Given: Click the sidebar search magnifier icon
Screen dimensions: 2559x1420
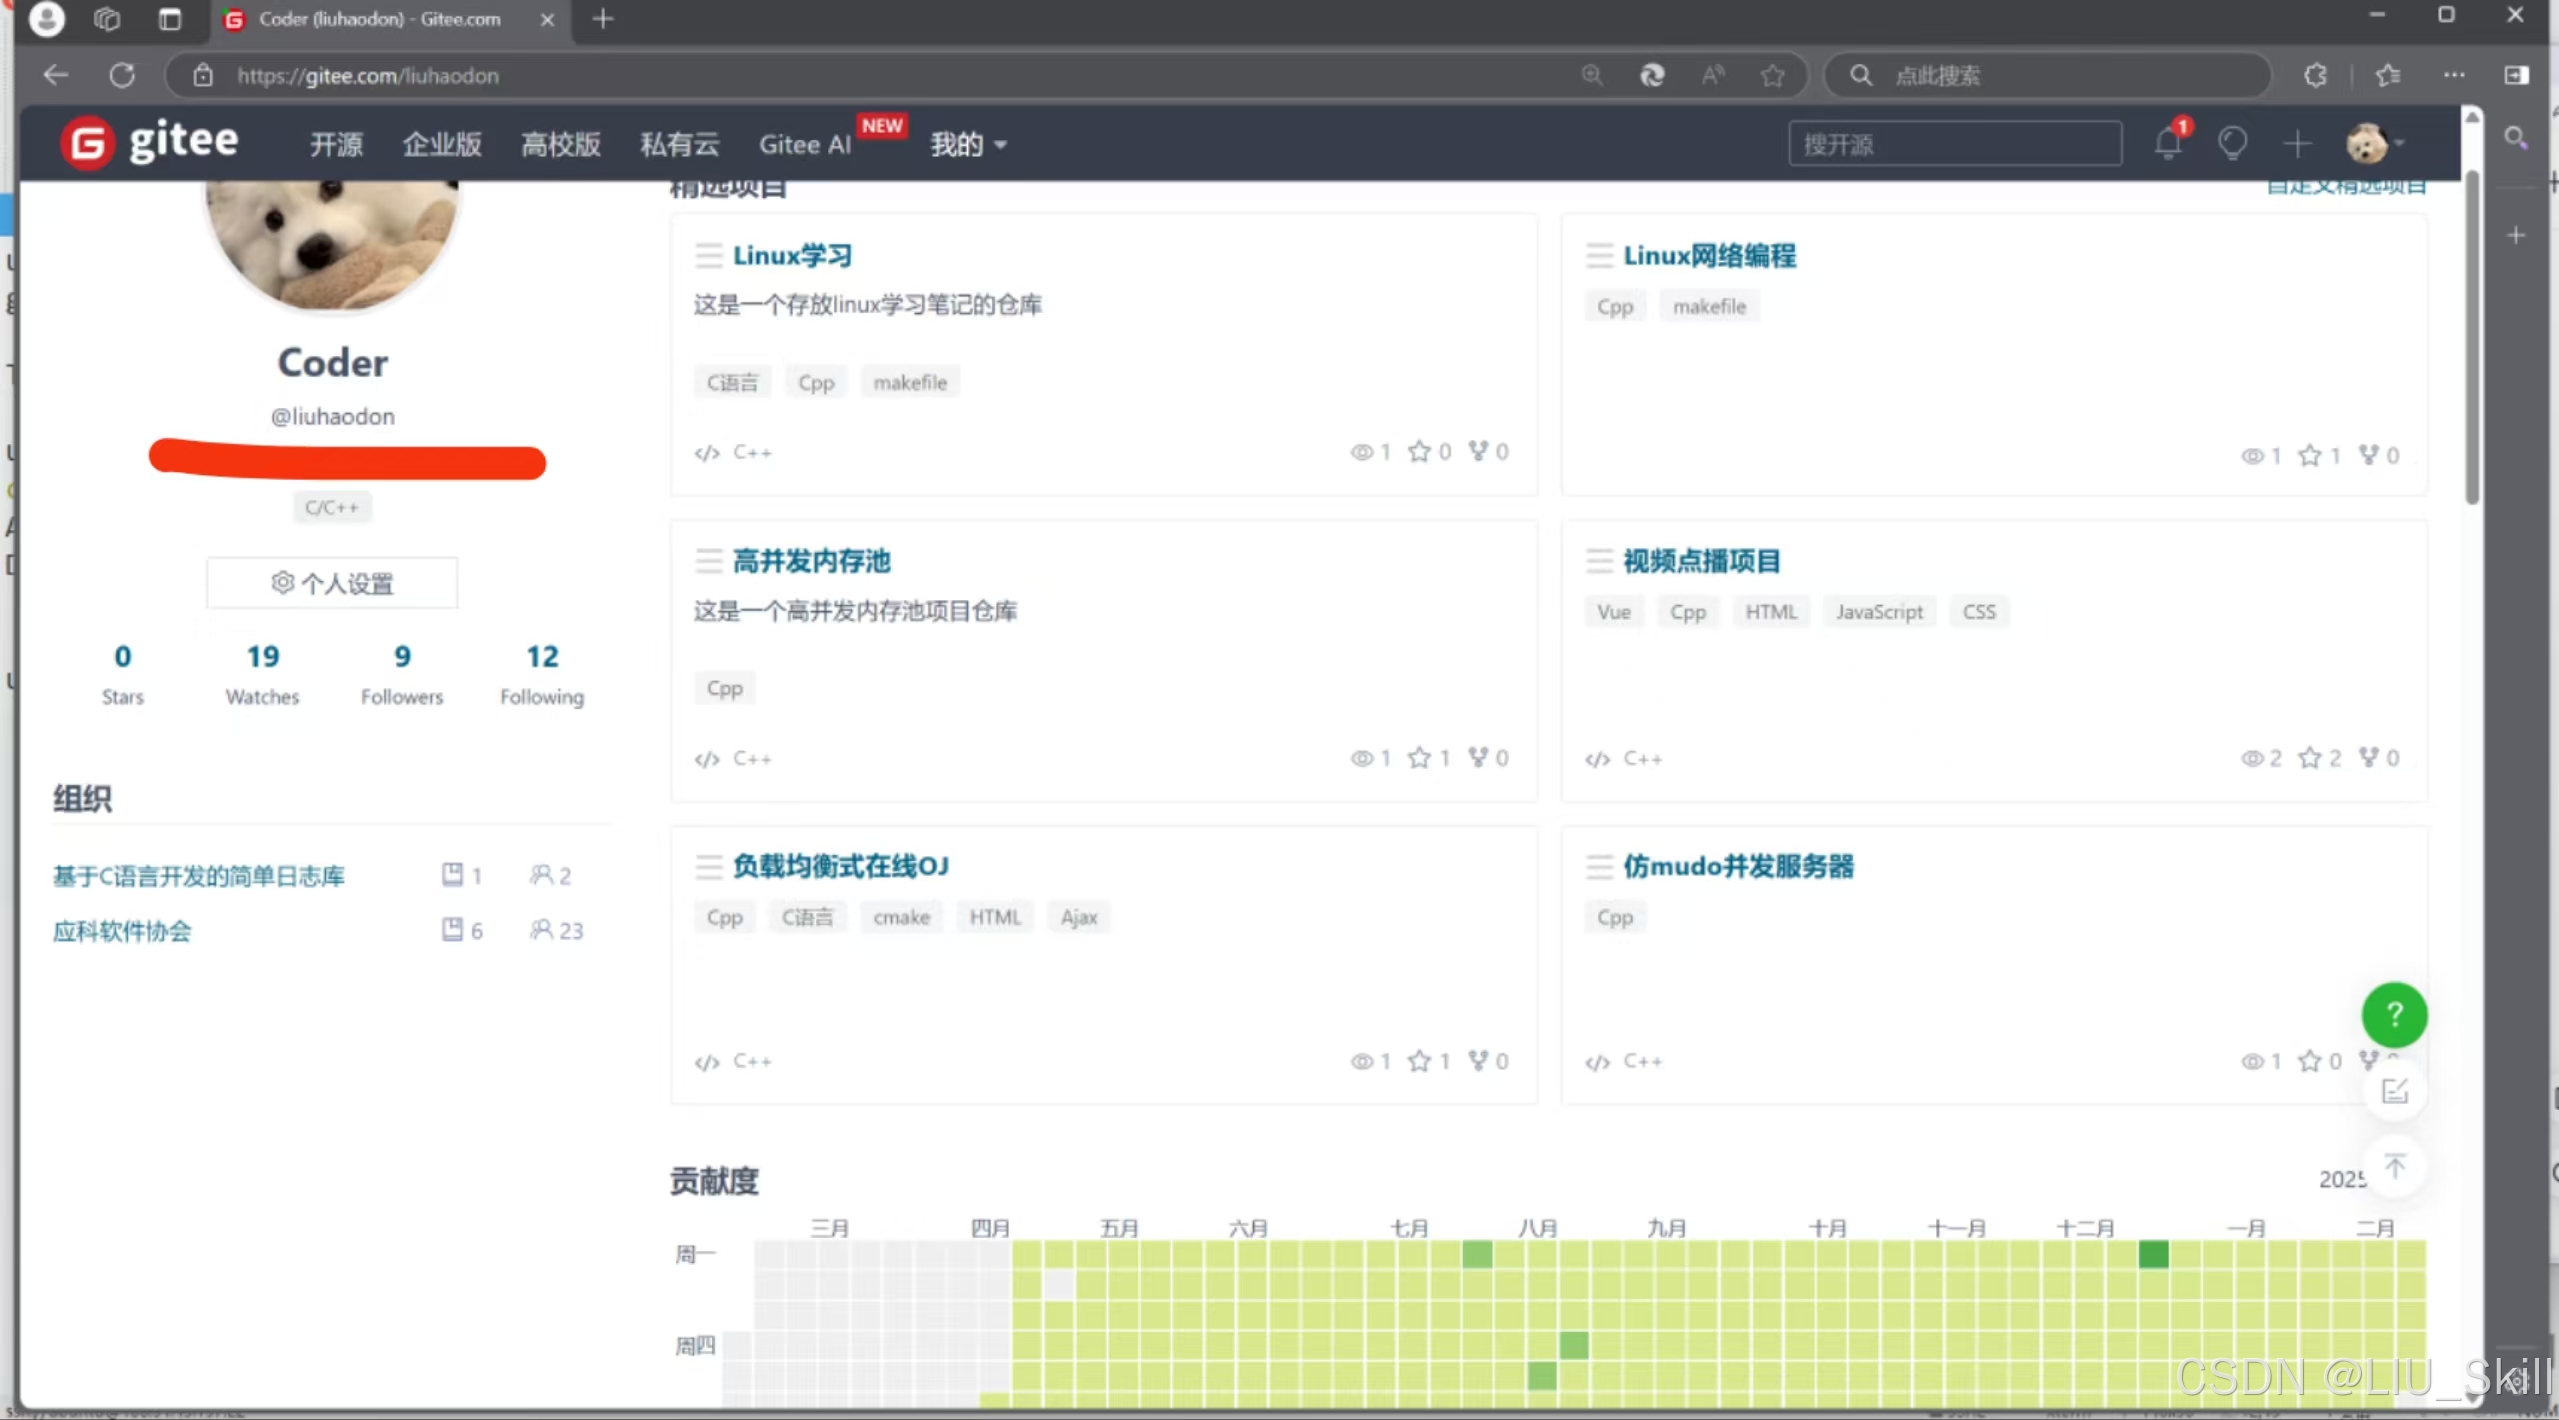Looking at the screenshot, I should point(2516,138).
